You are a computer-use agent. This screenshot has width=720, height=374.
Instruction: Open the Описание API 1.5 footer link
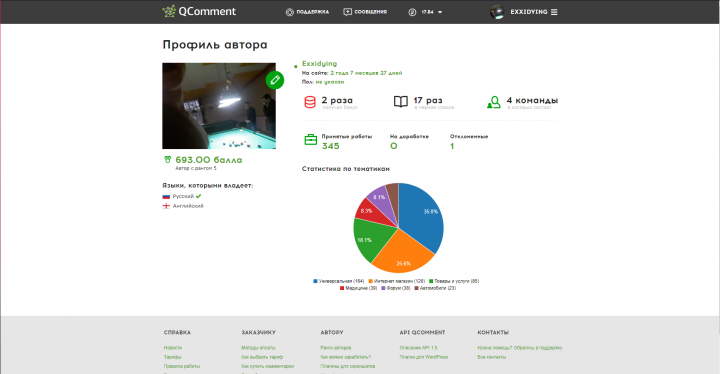pos(418,348)
